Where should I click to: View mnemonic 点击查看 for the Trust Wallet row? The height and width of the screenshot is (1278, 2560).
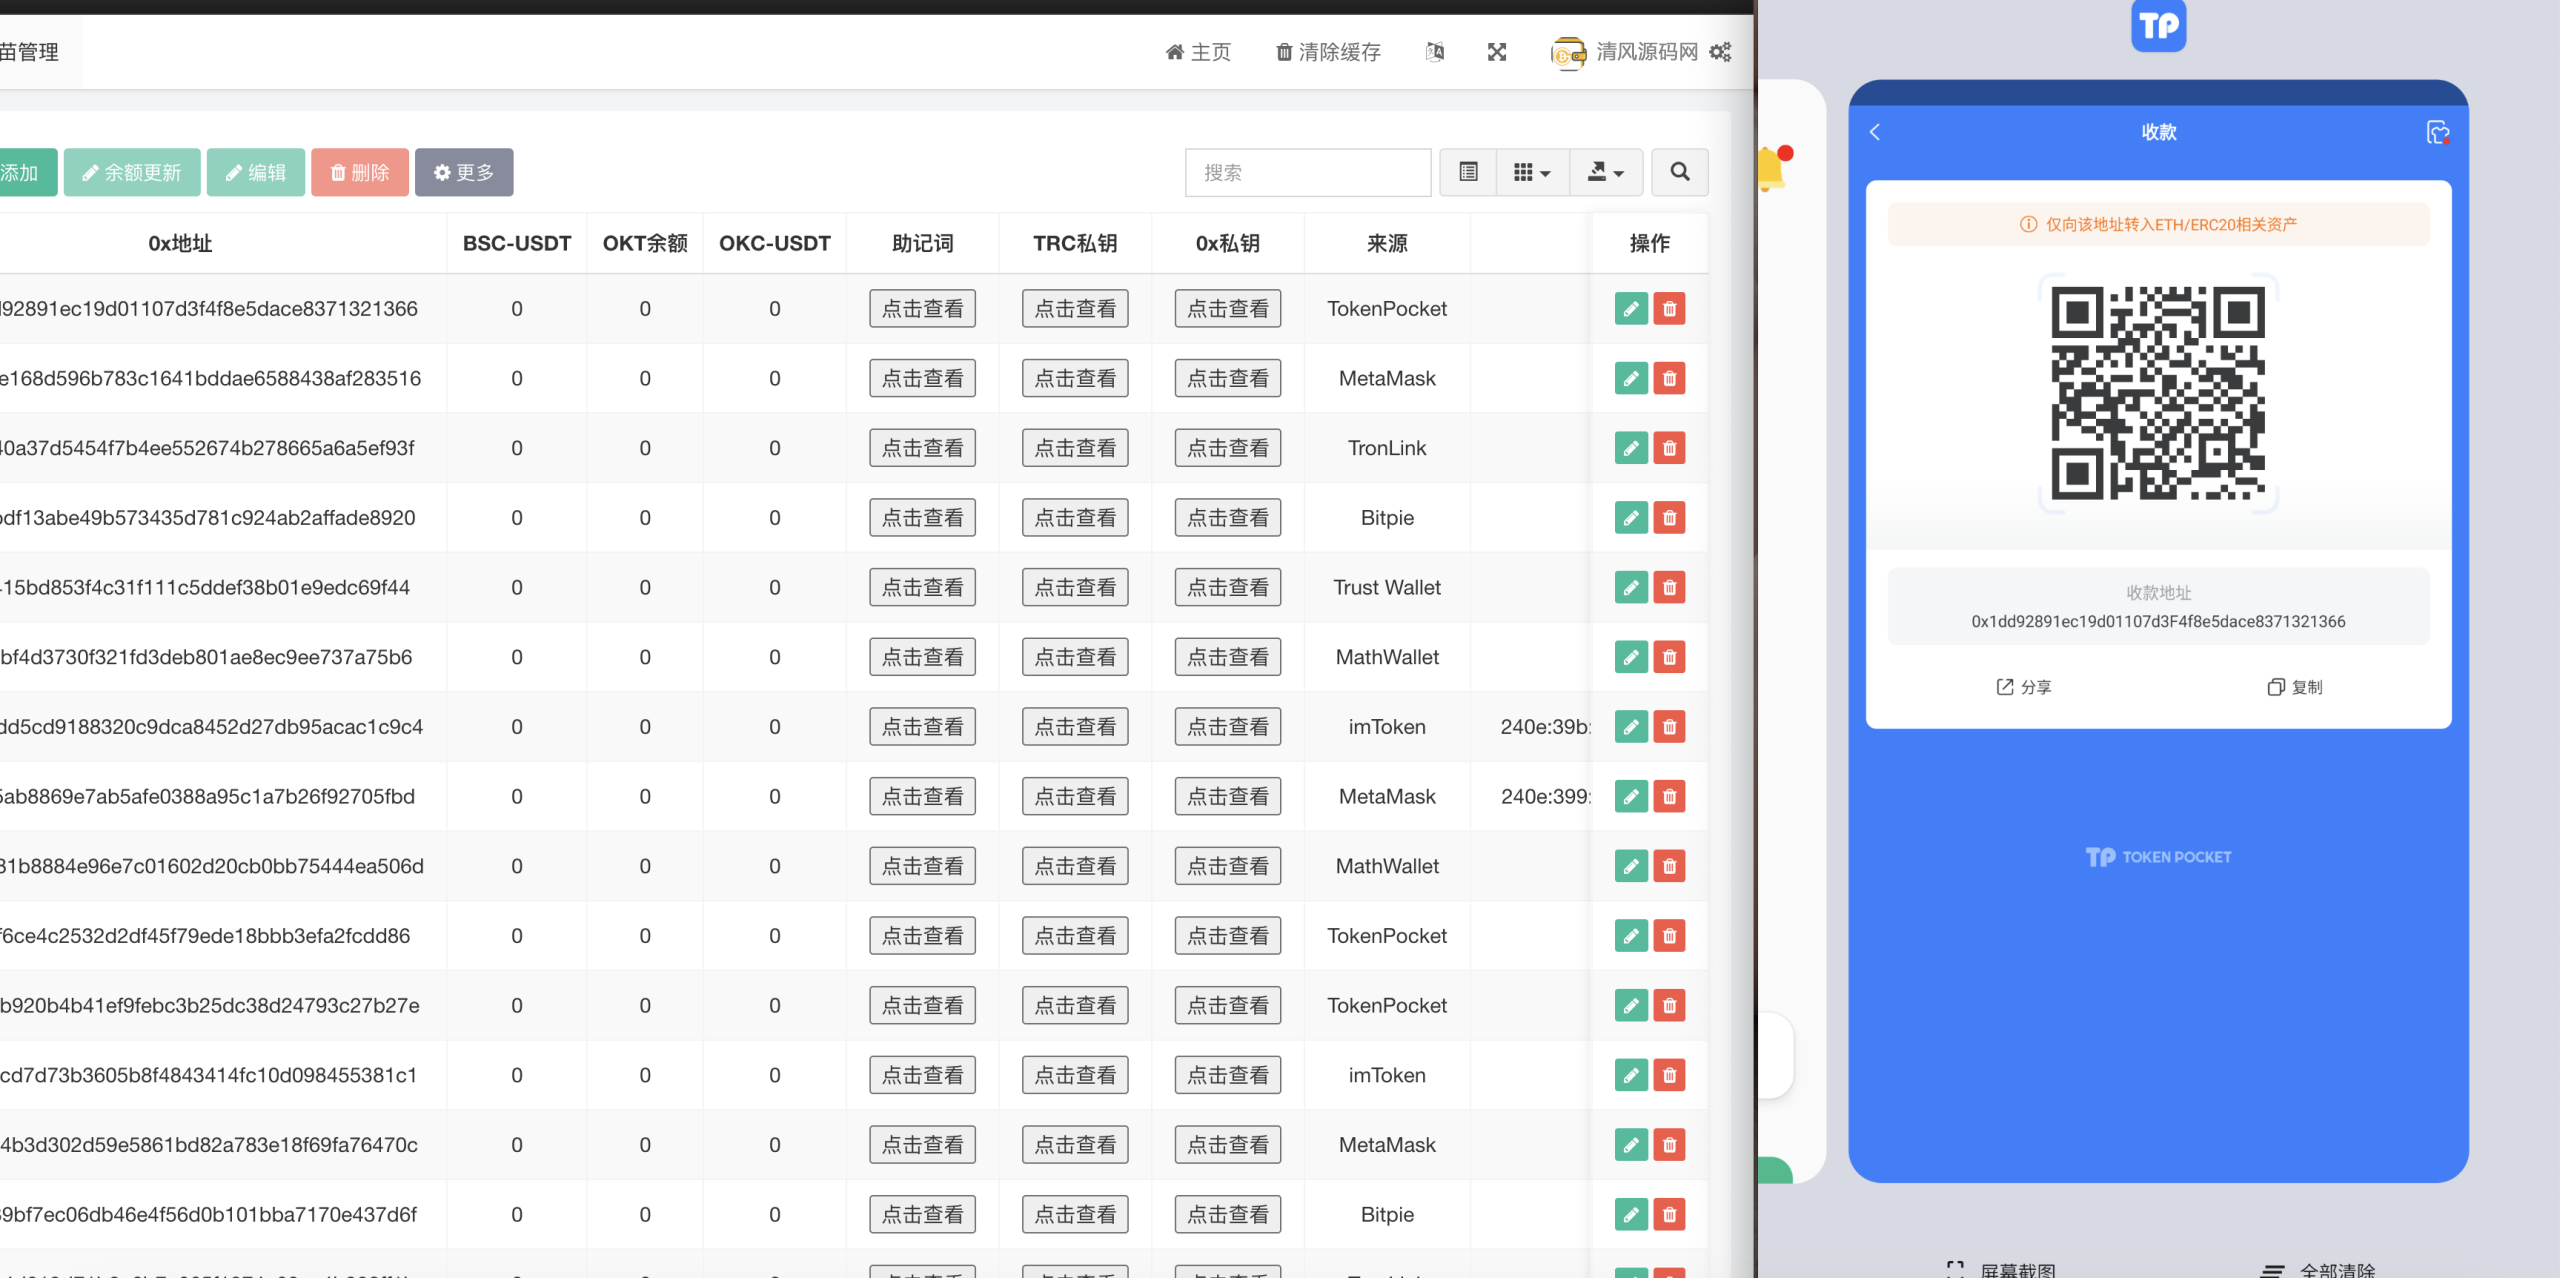pyautogui.click(x=921, y=588)
